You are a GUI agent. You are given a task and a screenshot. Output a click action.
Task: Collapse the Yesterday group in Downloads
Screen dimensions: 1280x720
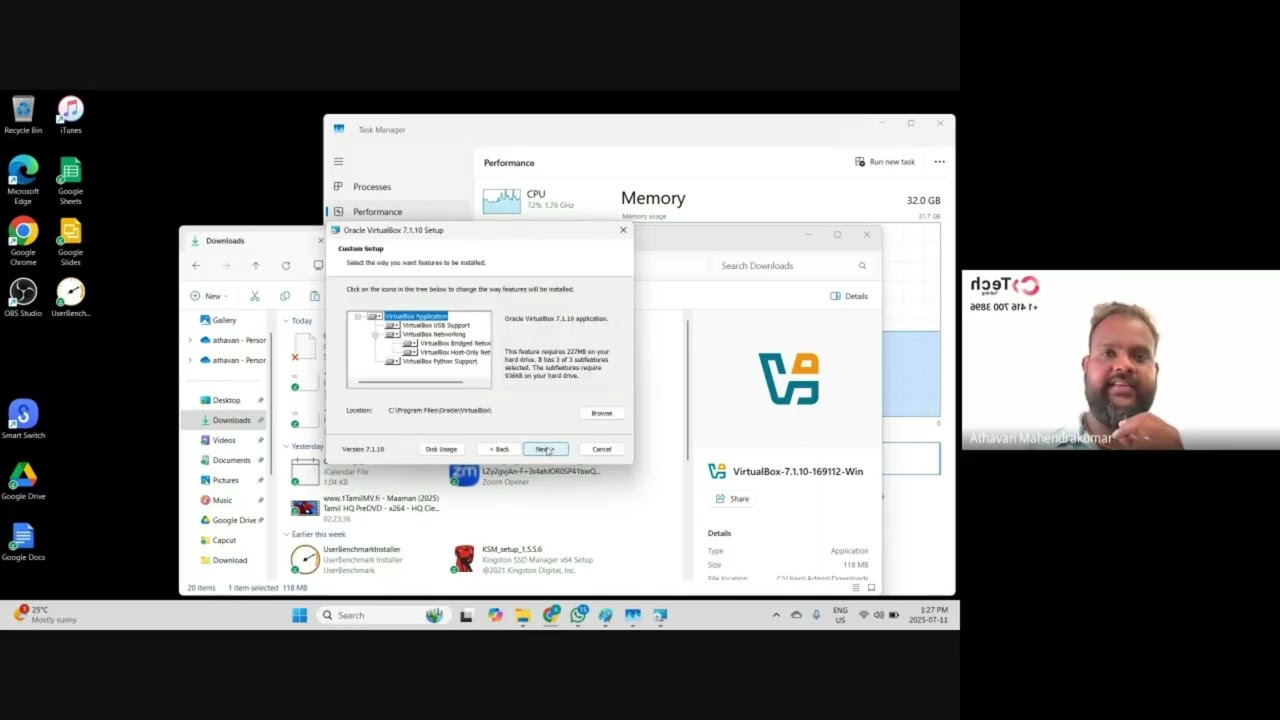285,446
